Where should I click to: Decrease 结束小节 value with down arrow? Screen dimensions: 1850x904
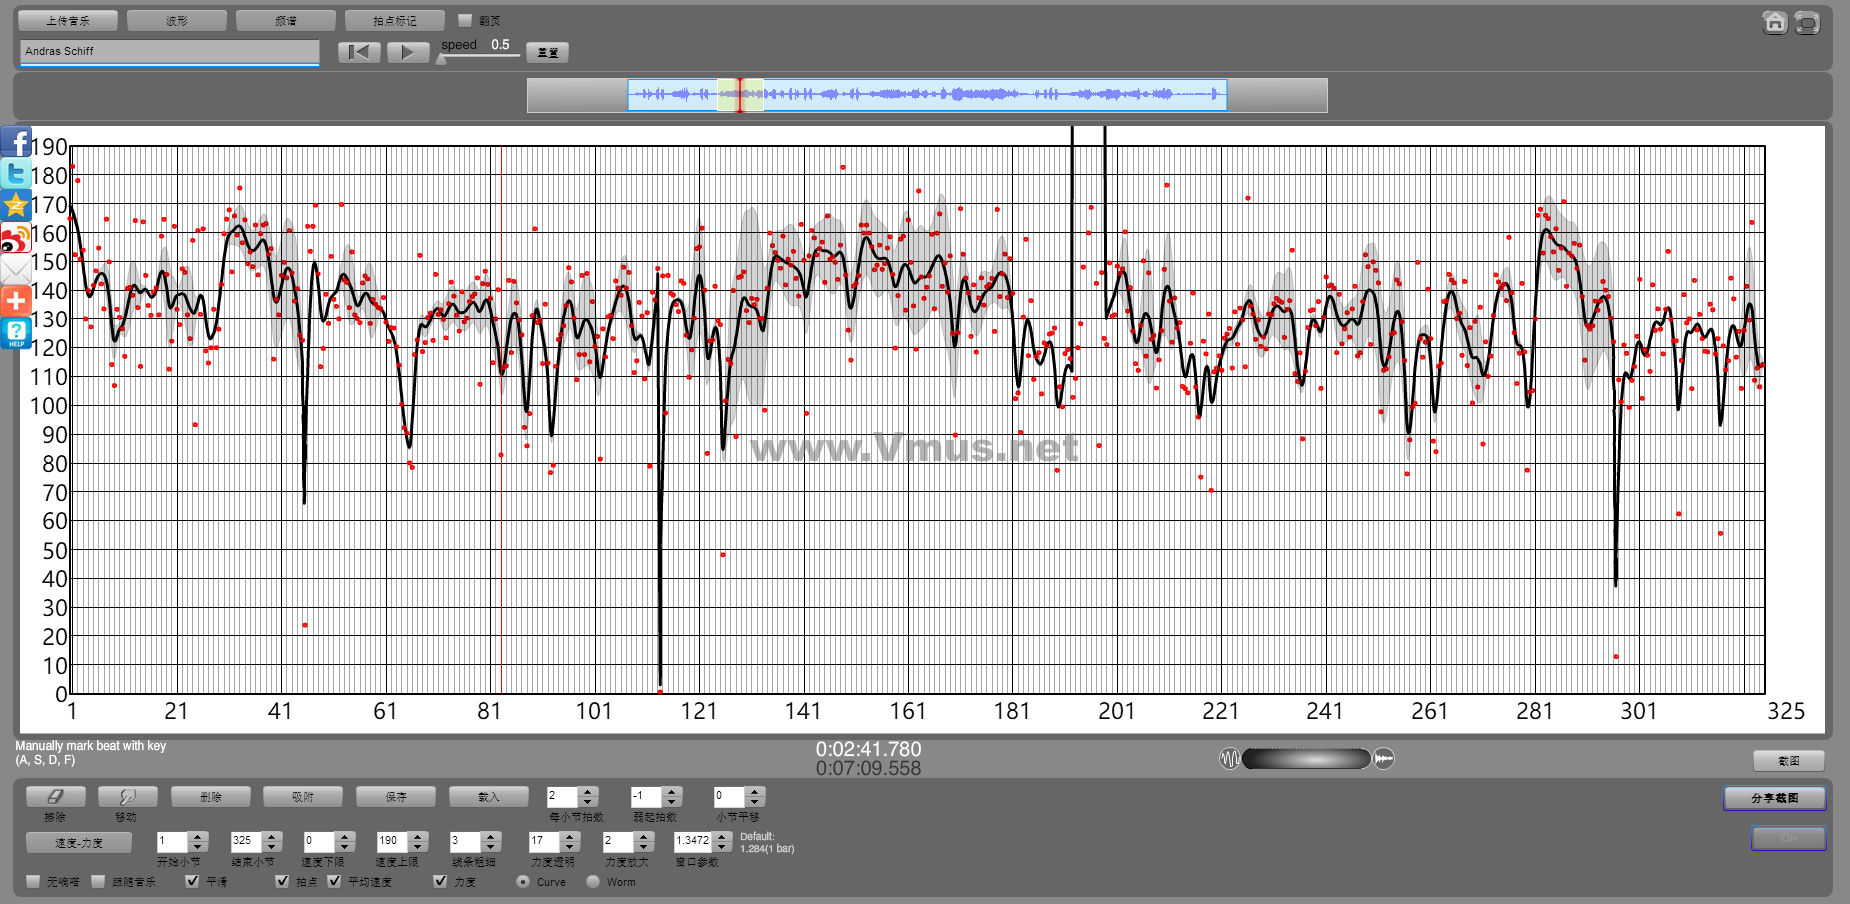[272, 847]
